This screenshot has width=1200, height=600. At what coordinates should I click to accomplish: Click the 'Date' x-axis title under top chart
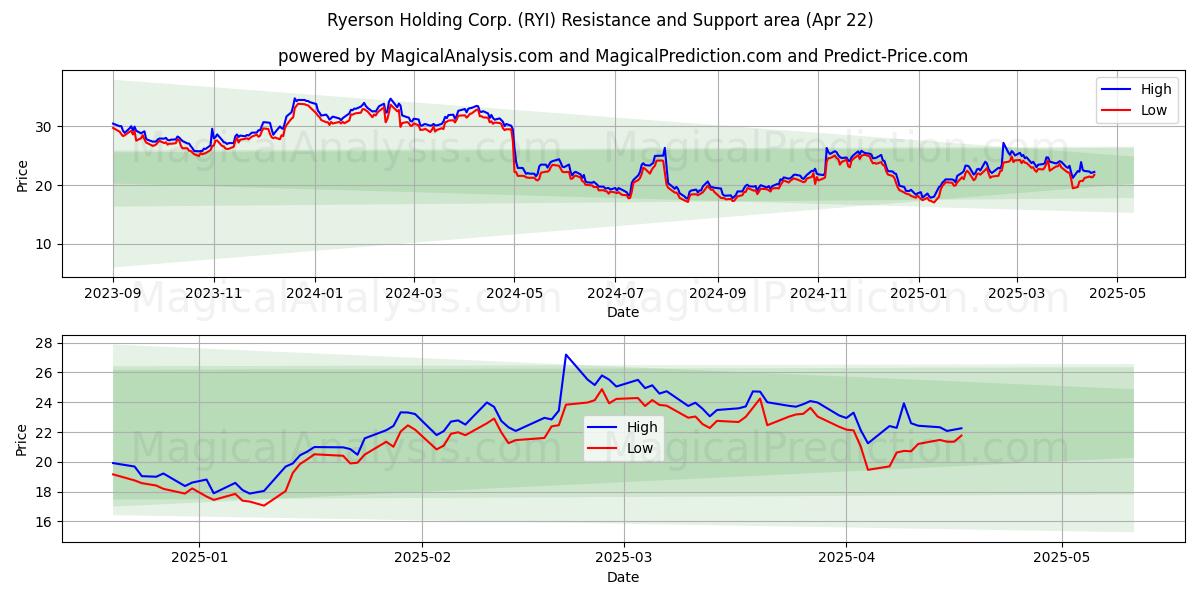click(623, 313)
